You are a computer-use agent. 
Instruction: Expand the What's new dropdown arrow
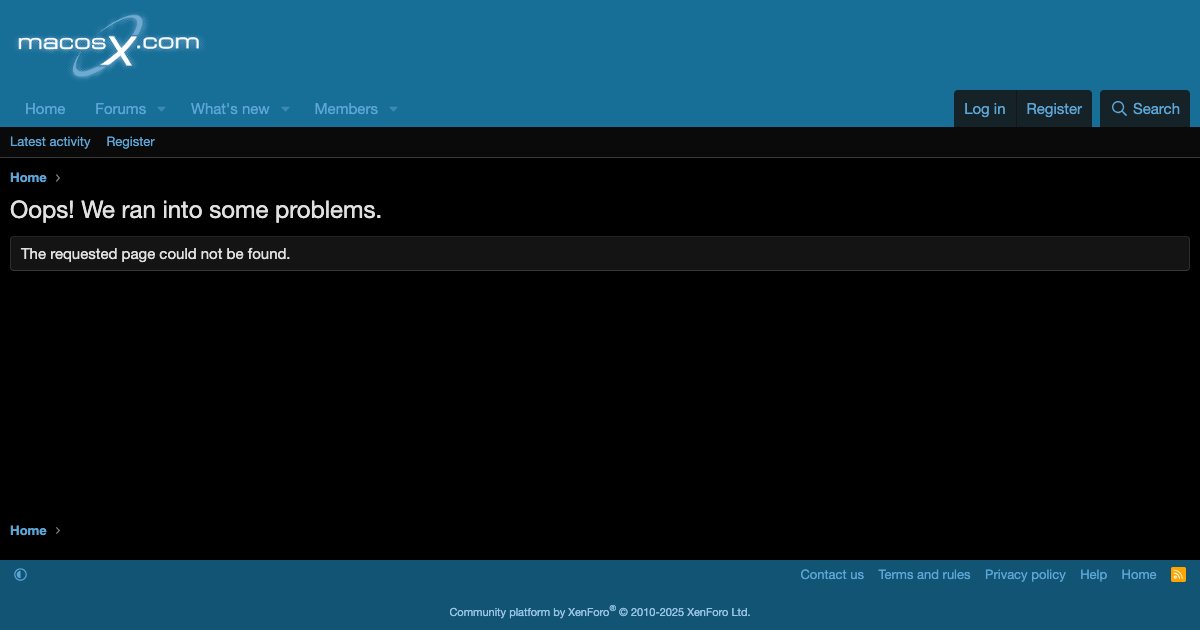point(285,109)
